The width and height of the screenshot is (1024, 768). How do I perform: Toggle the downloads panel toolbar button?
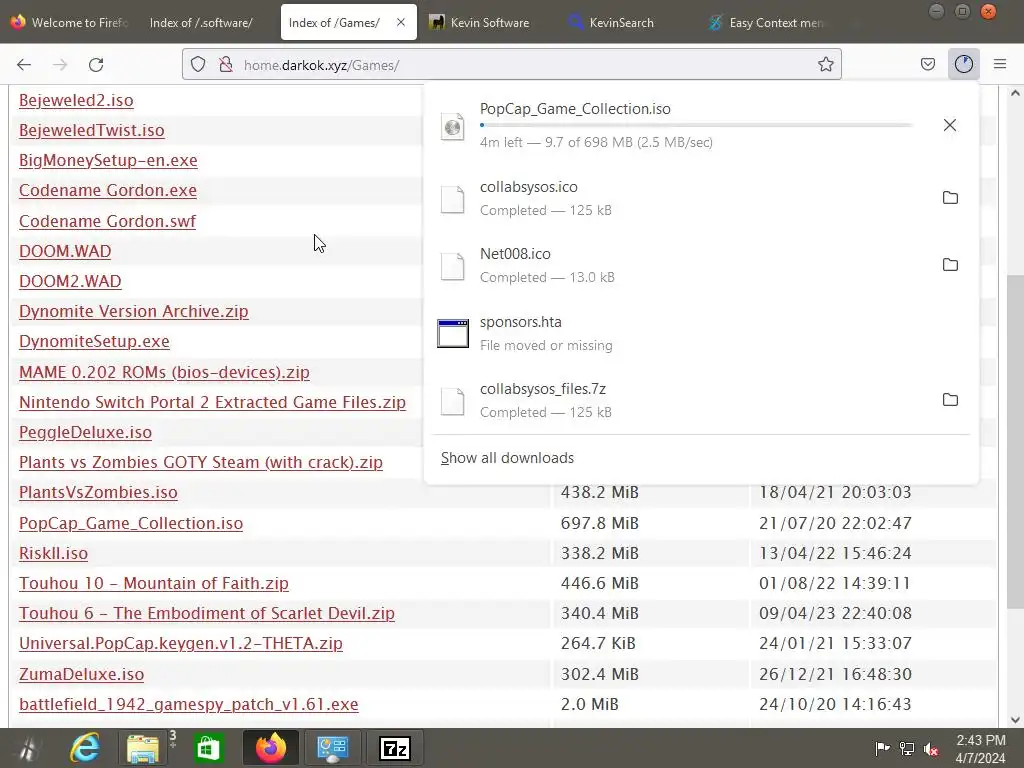(x=963, y=65)
